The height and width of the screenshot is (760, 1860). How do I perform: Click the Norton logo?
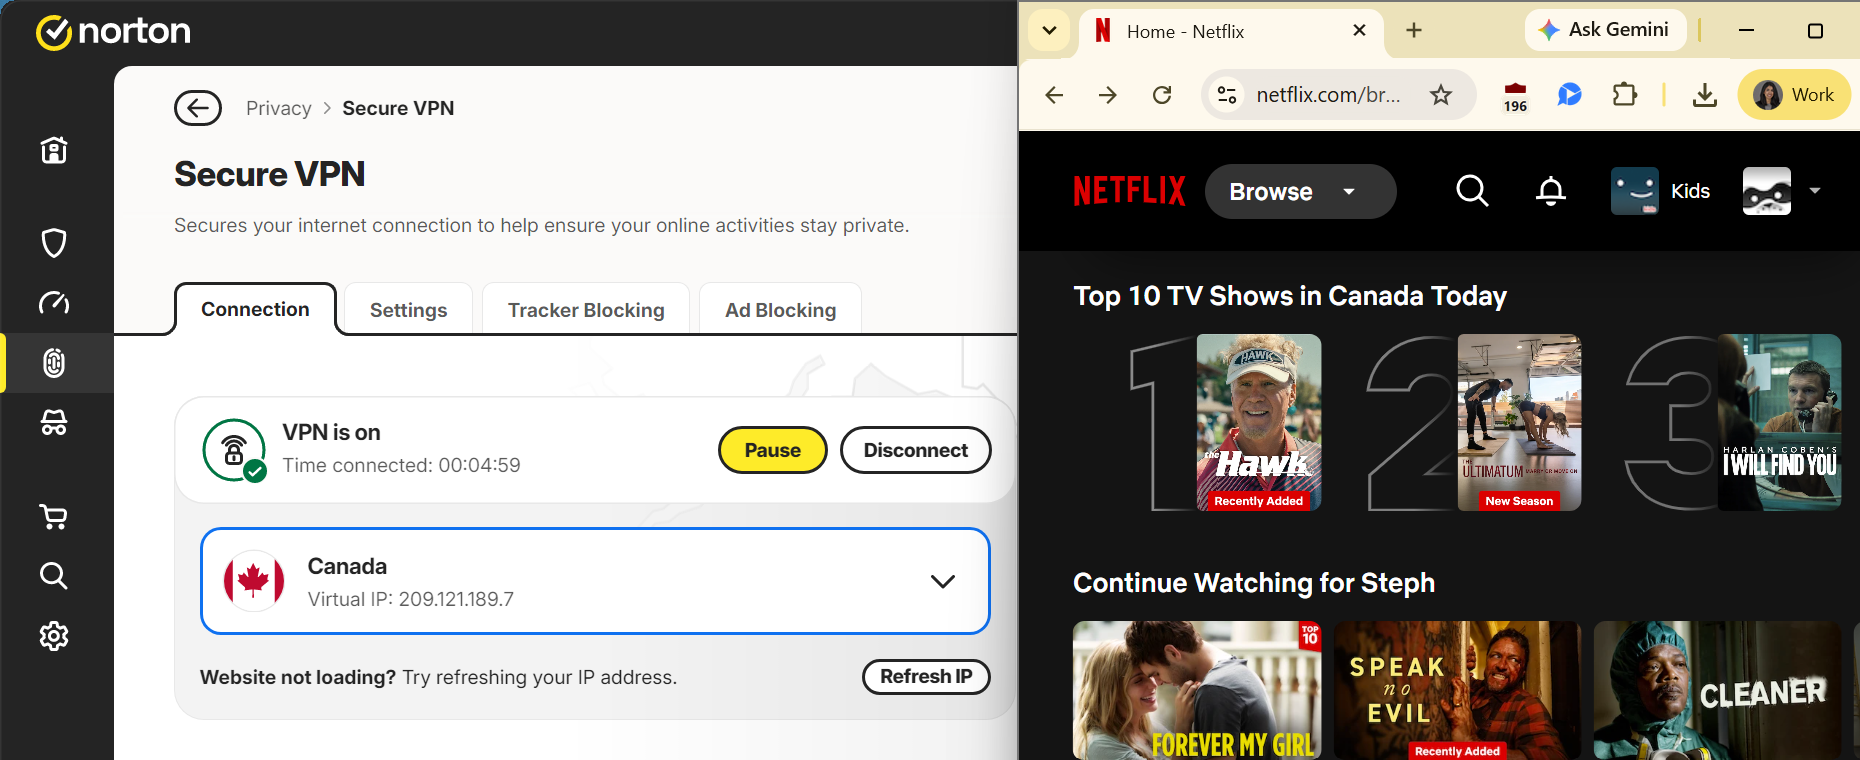(x=113, y=32)
